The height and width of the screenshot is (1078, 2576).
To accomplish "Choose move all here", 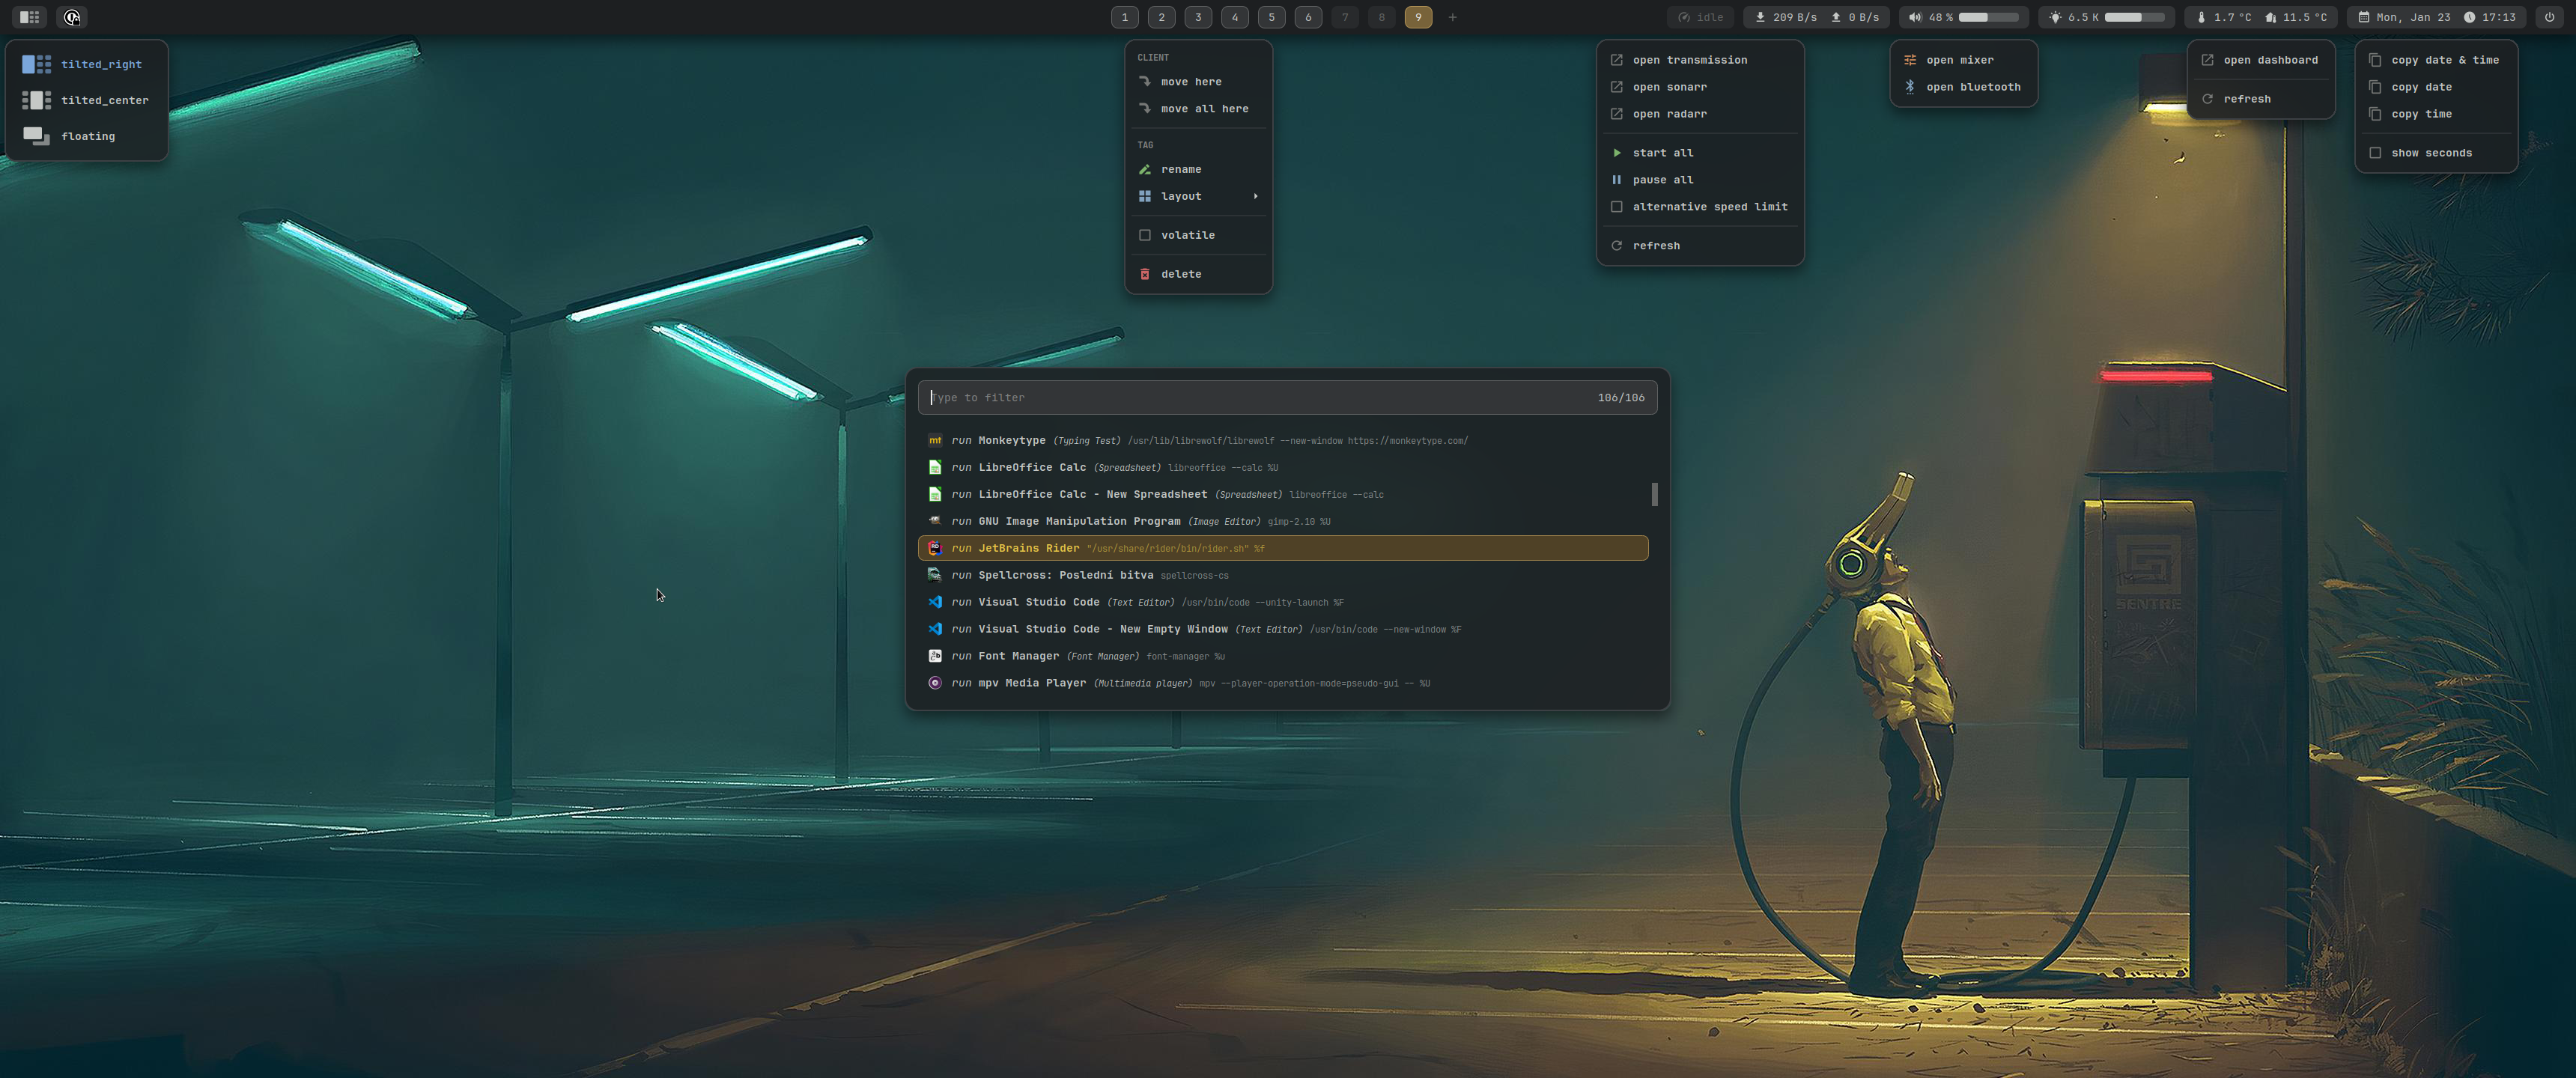I will 1198,109.
